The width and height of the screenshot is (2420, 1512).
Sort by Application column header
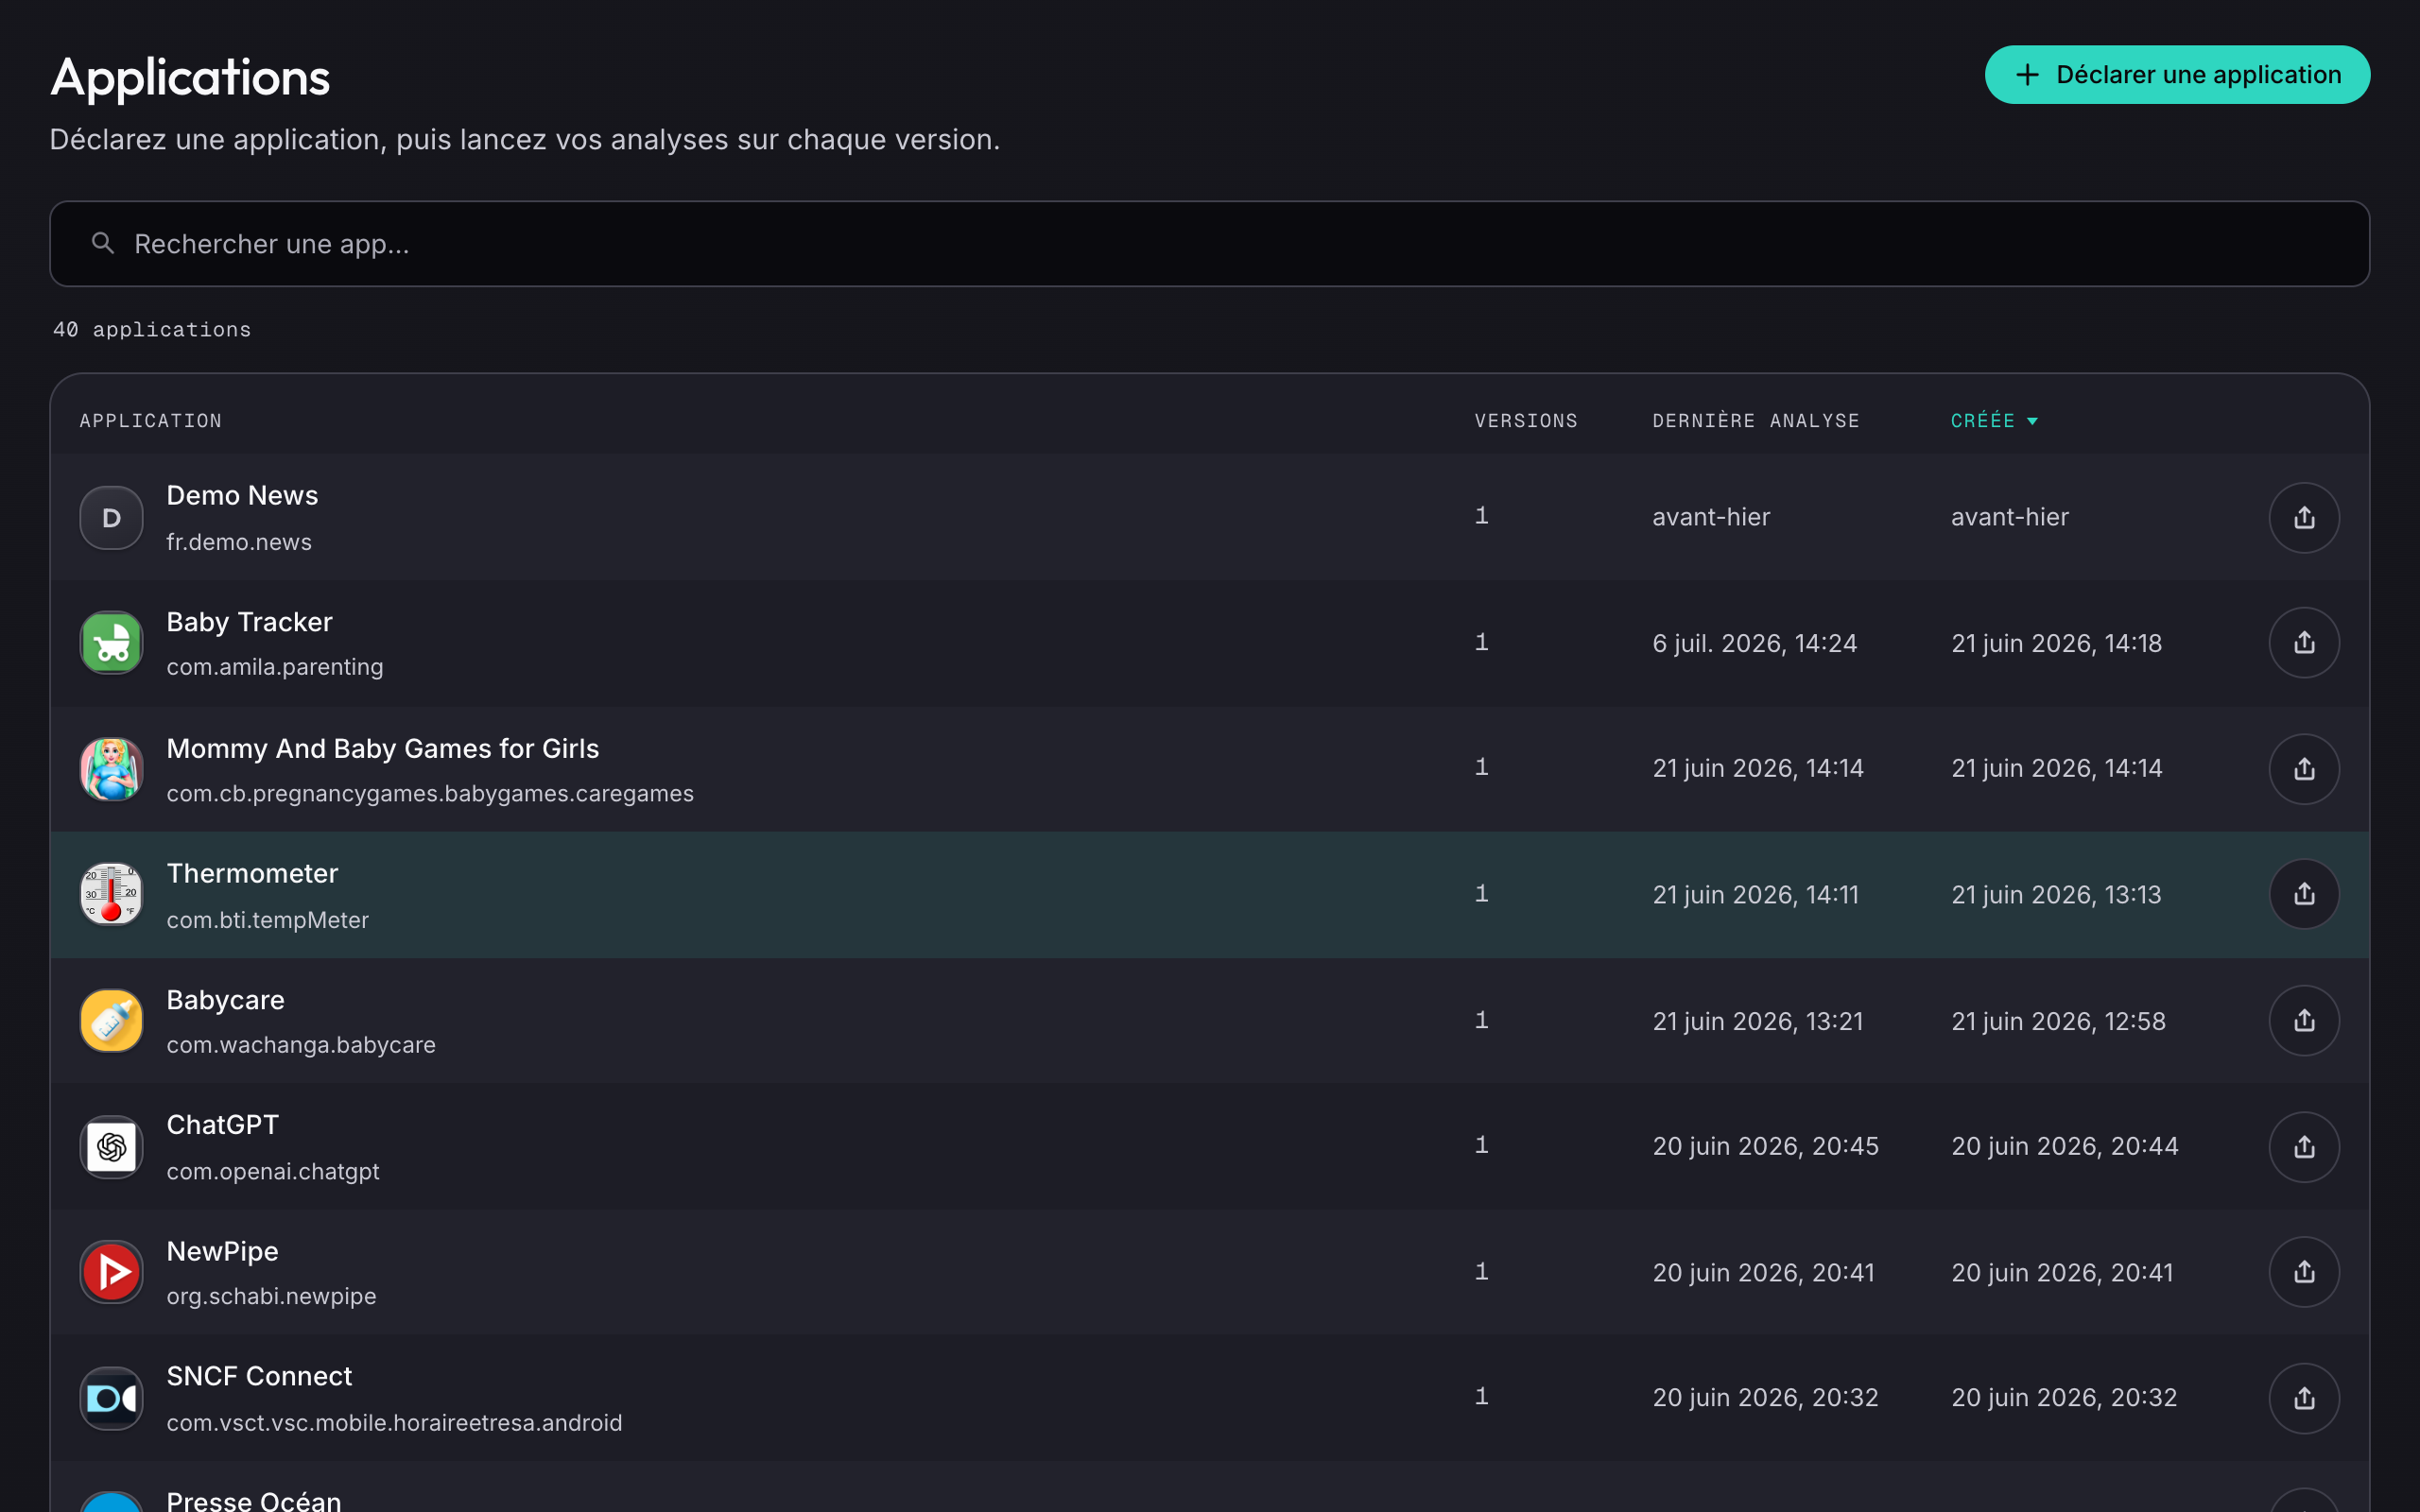pyautogui.click(x=151, y=421)
